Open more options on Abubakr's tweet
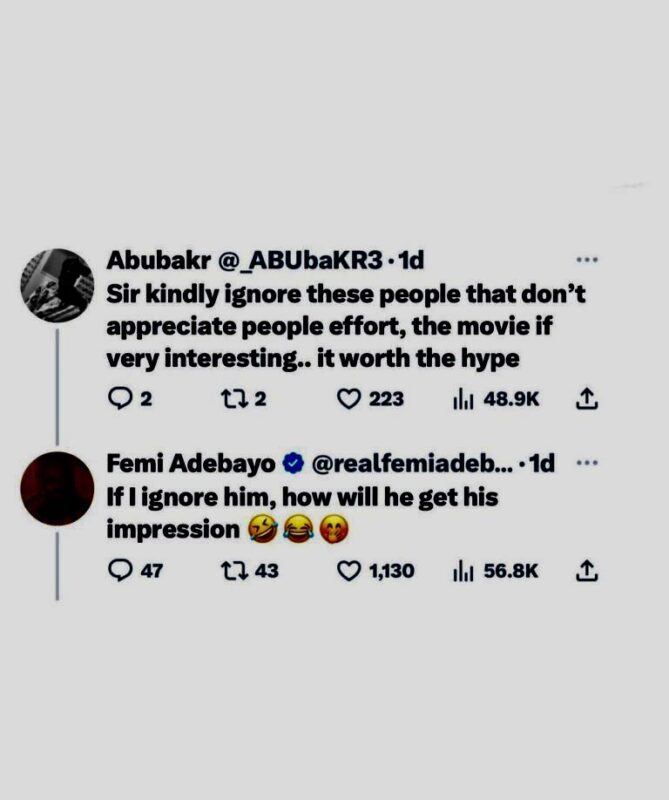Image resolution: width=669 pixels, height=800 pixels. coord(587,260)
